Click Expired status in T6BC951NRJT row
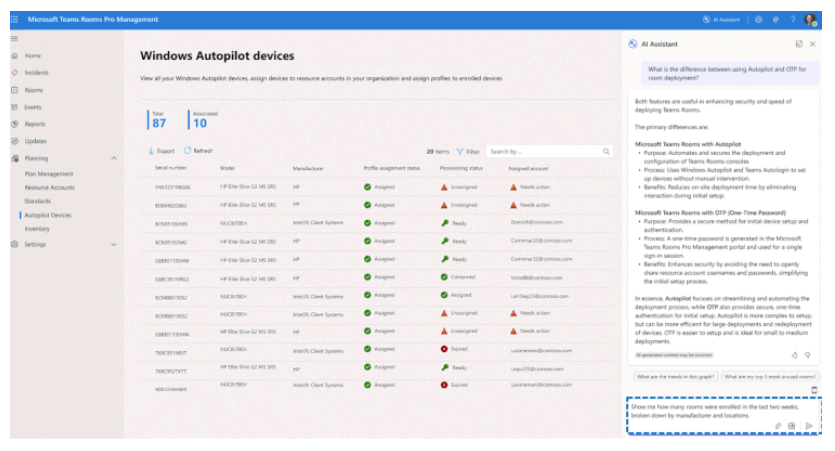The image size is (835, 451). click(454, 349)
